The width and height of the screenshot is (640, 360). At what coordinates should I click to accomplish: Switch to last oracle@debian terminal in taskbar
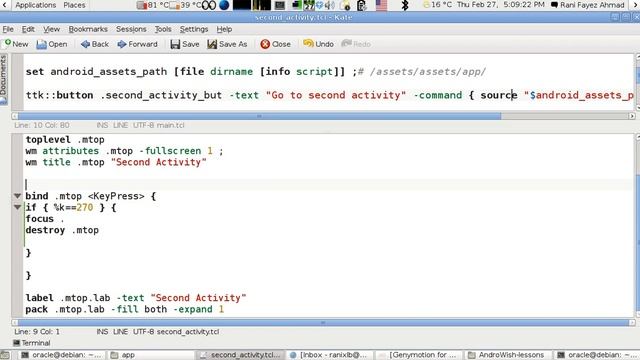[x=597, y=355]
